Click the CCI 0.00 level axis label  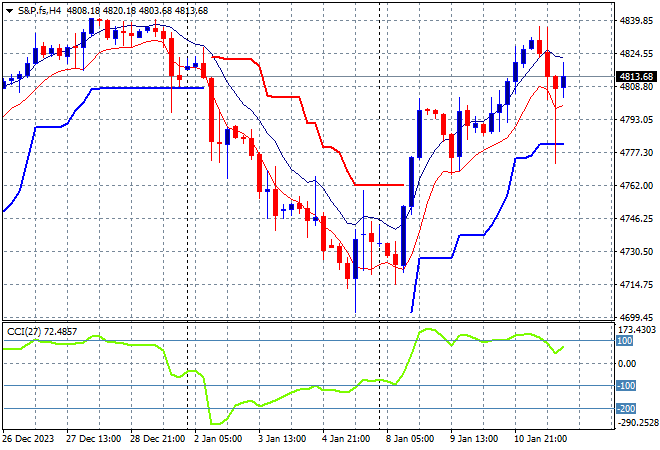pos(627,363)
